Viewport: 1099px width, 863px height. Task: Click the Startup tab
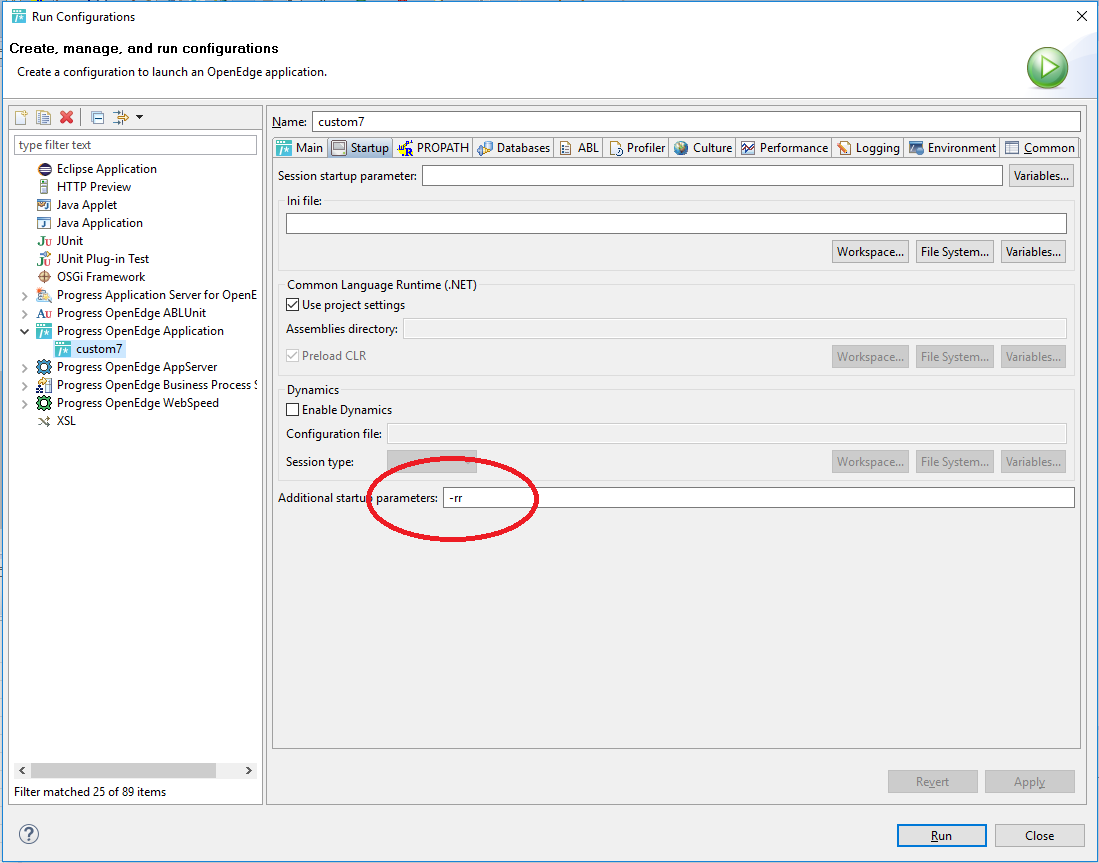click(360, 148)
